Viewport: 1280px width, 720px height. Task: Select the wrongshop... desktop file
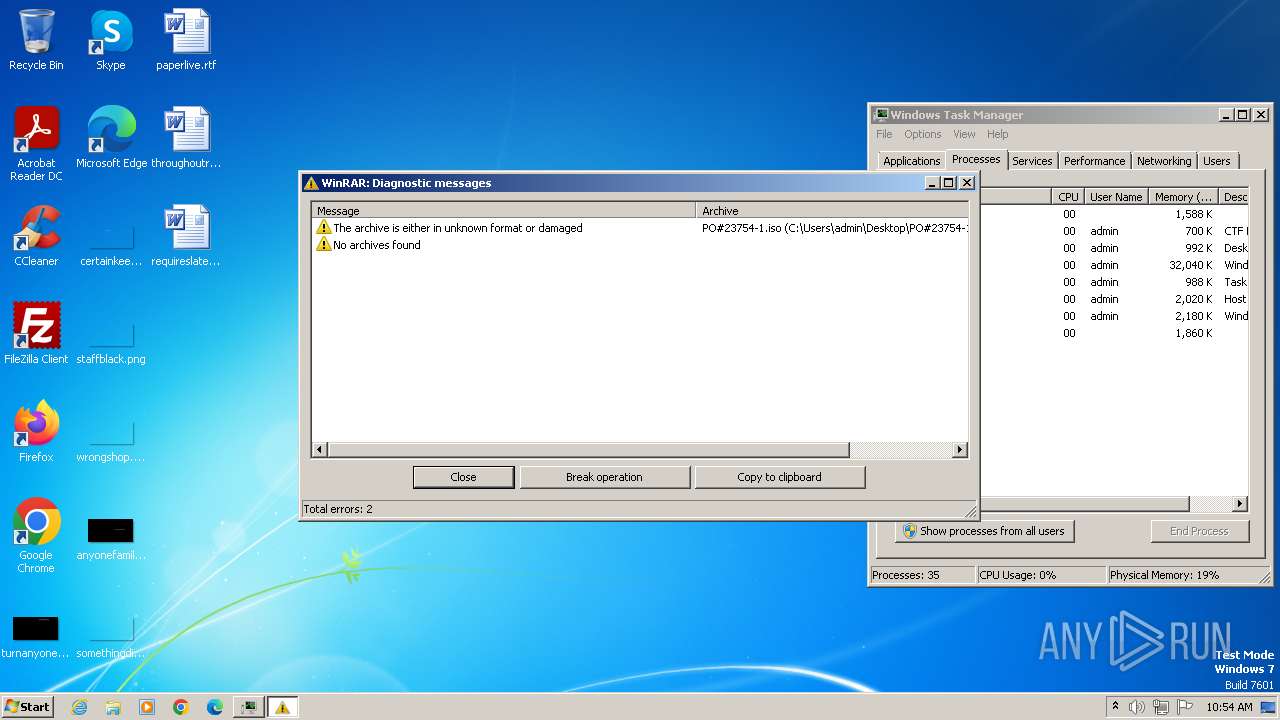[x=111, y=441]
